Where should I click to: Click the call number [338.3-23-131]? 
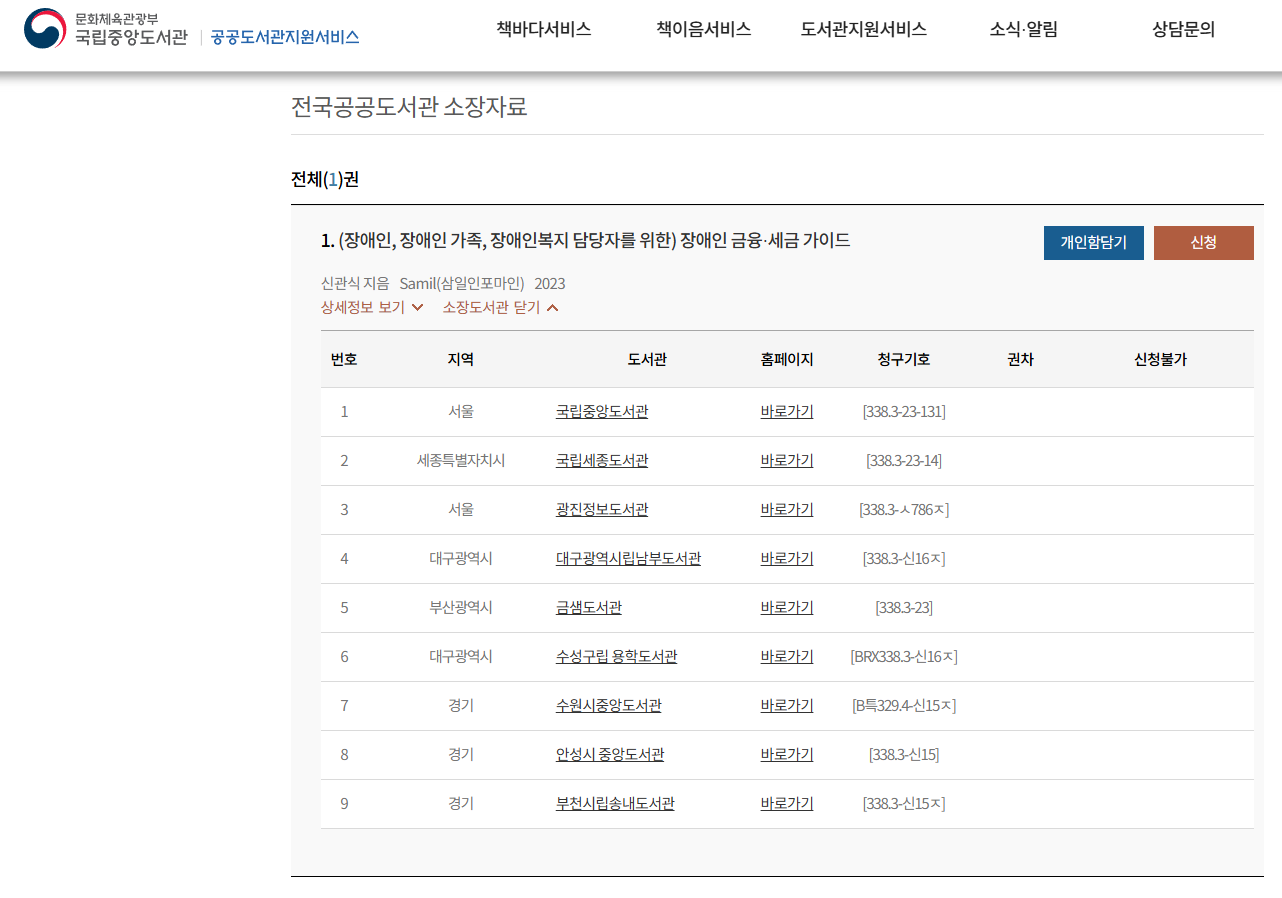[x=904, y=411]
